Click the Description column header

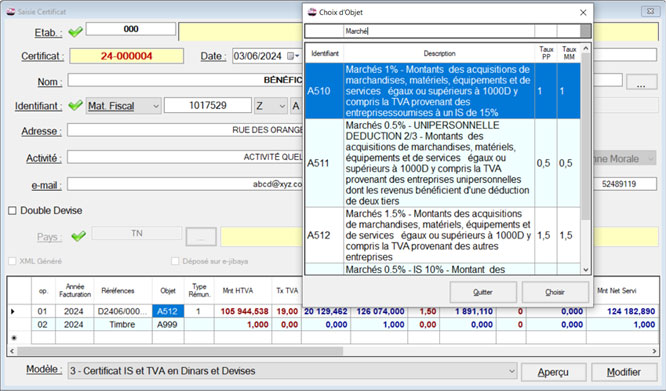[439, 53]
